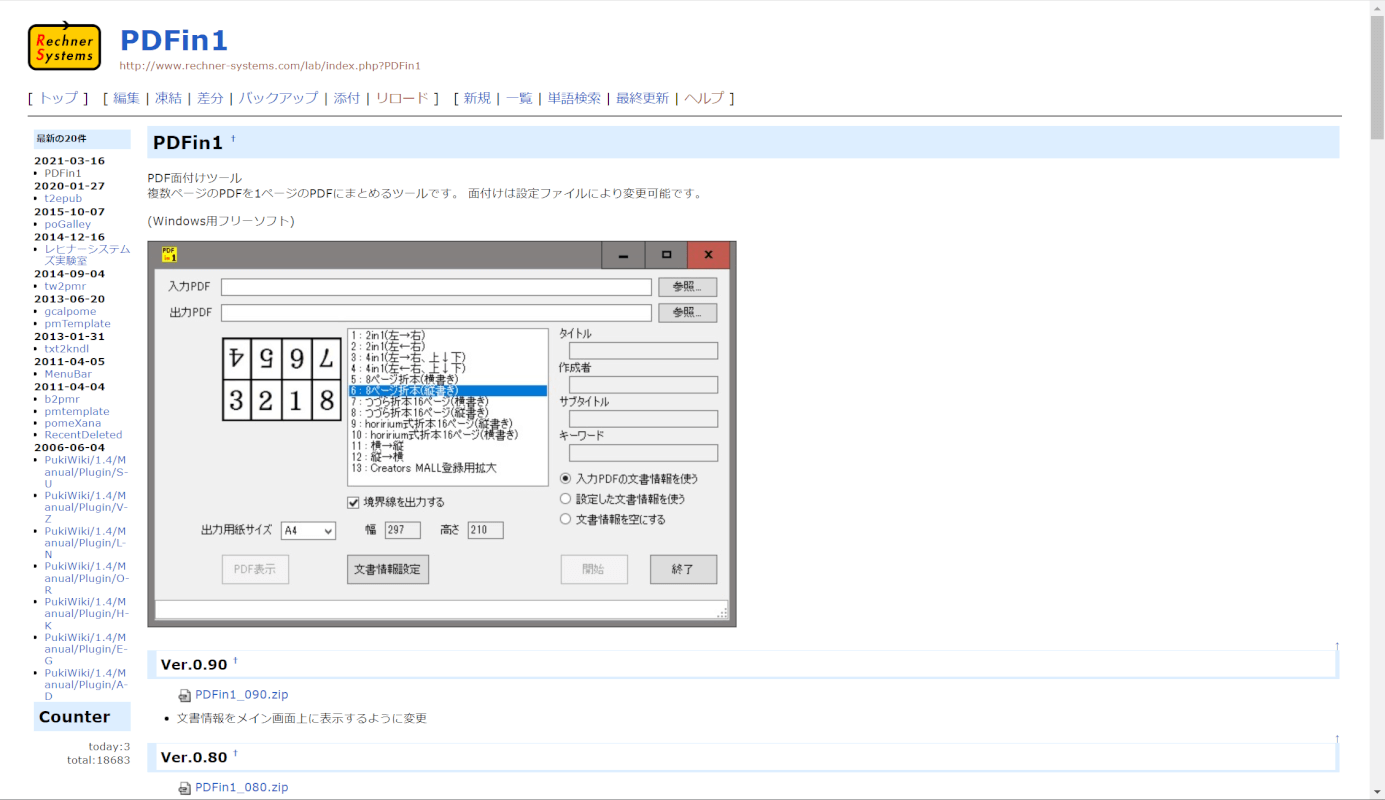Select 設定した文書情報を使う radio button
Viewport: 1385px width, 800px height.
[565, 498]
